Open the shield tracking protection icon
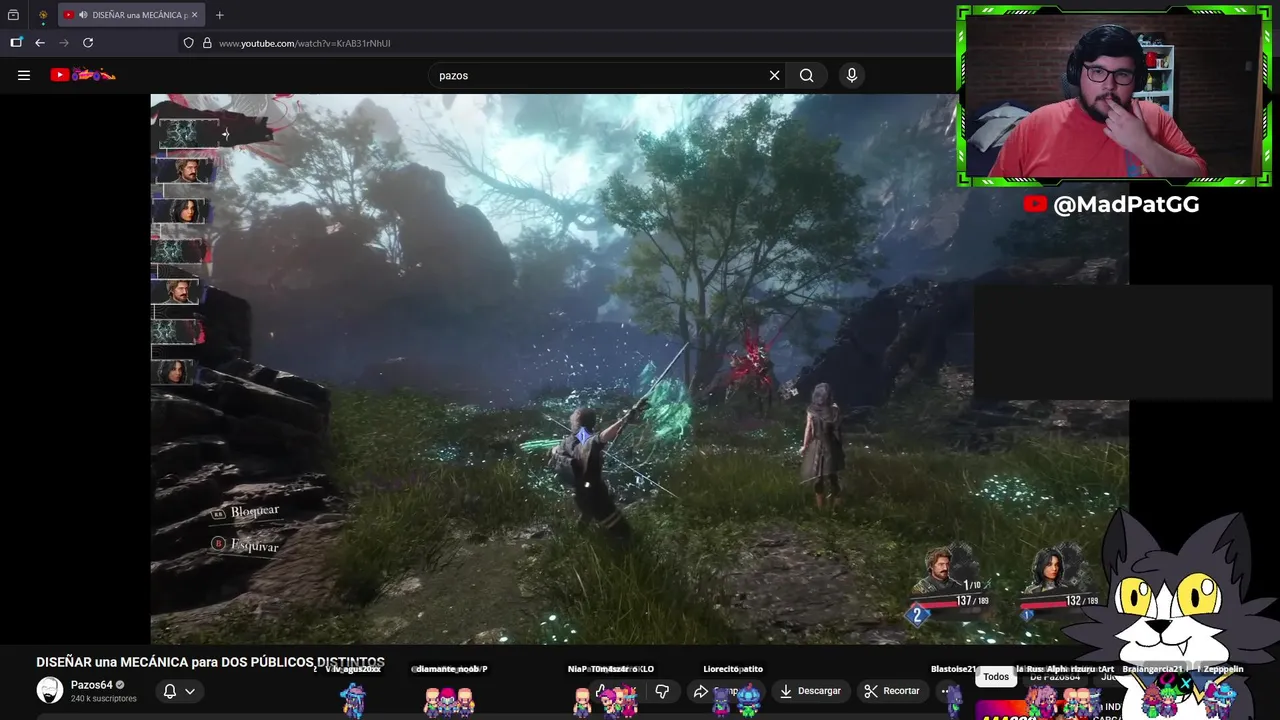 (188, 43)
